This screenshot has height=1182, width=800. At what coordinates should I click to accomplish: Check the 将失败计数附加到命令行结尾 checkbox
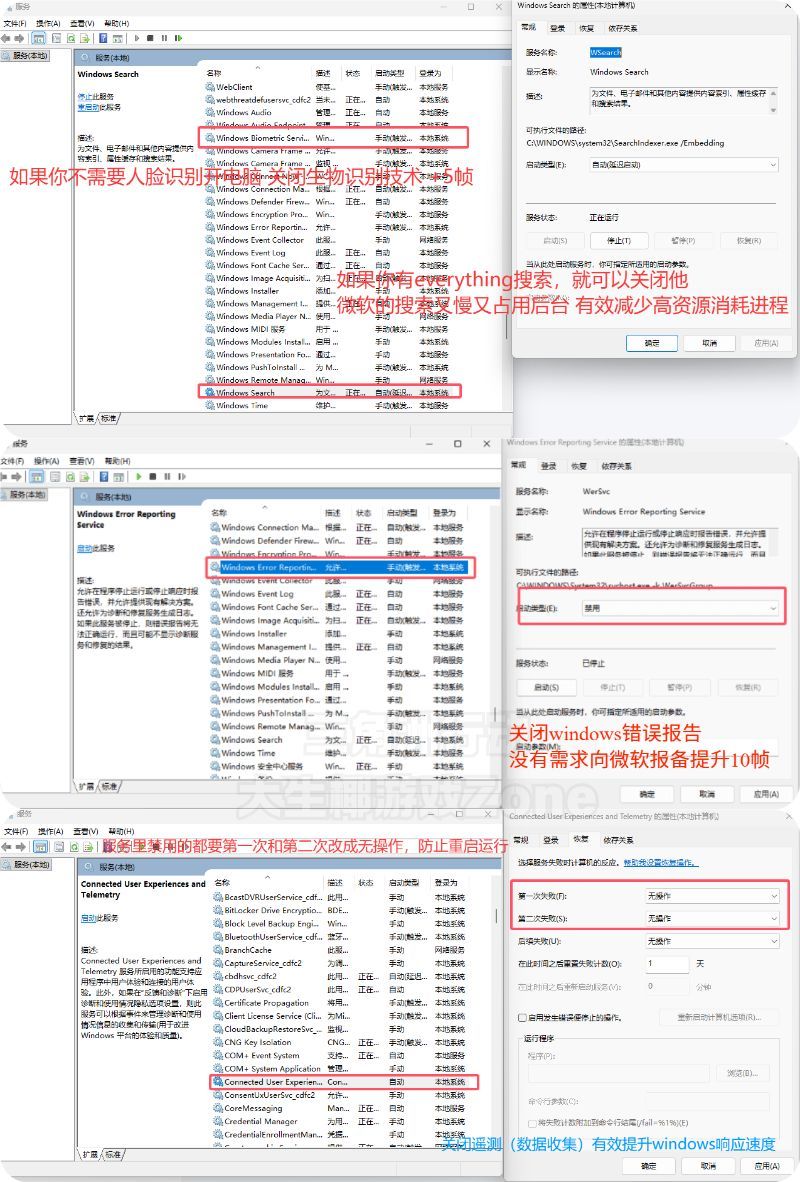(x=532, y=1123)
